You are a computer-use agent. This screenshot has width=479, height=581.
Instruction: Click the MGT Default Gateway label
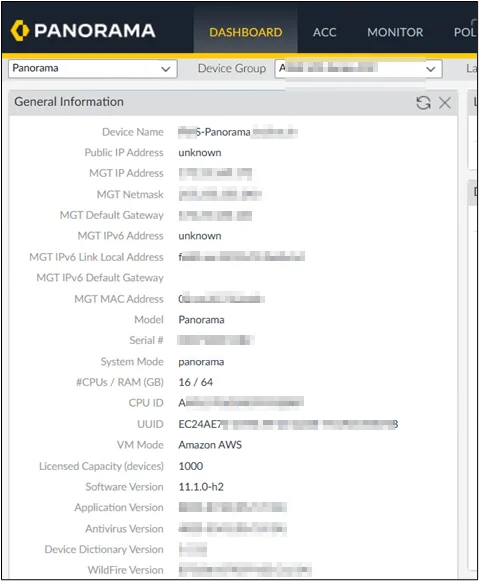112,215
